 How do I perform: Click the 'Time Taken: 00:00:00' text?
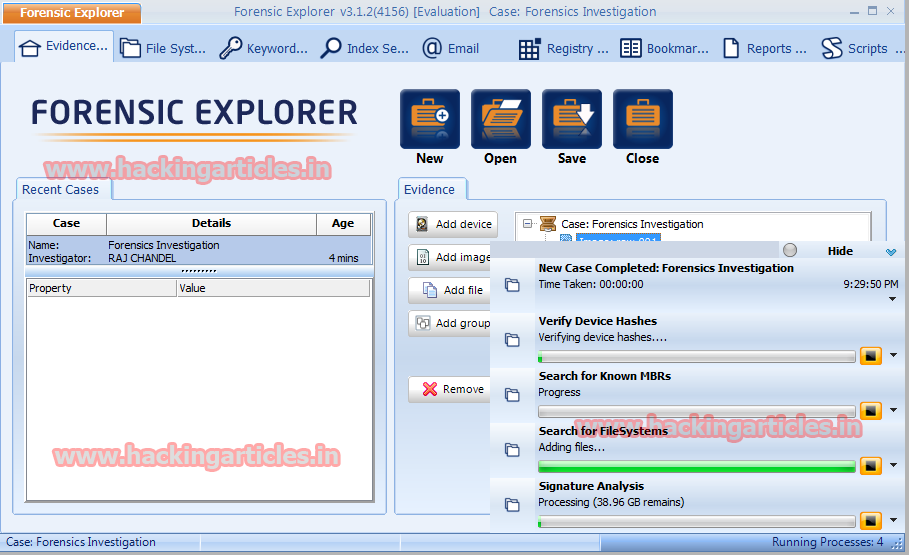591,284
